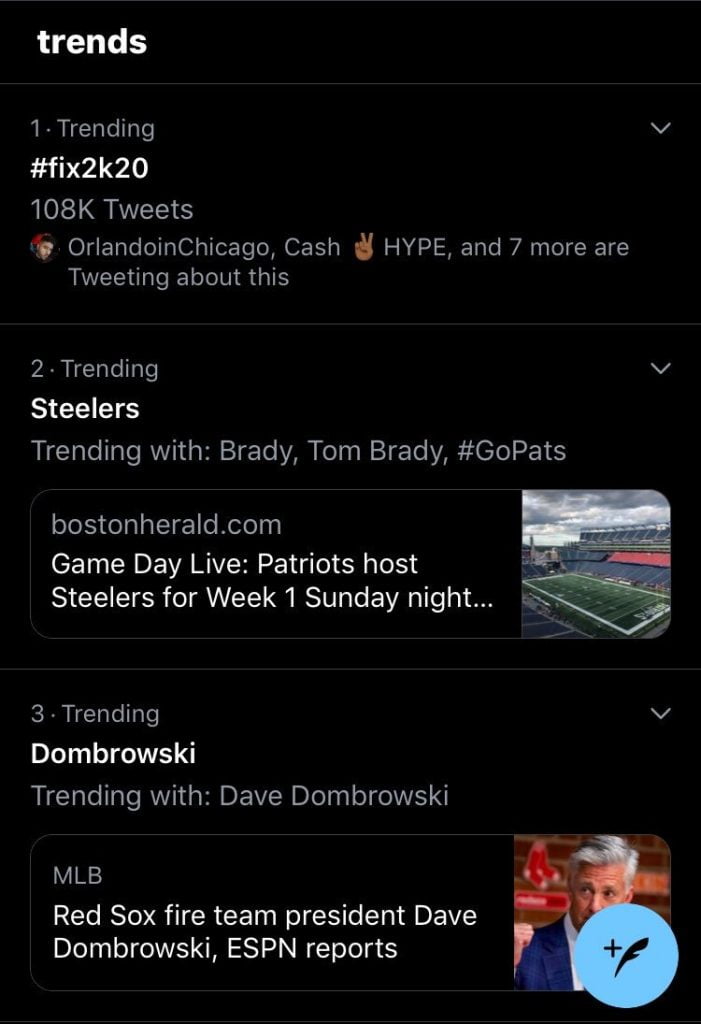The width and height of the screenshot is (701, 1024).
Task: Select the MLB source label
Action: 78,875
